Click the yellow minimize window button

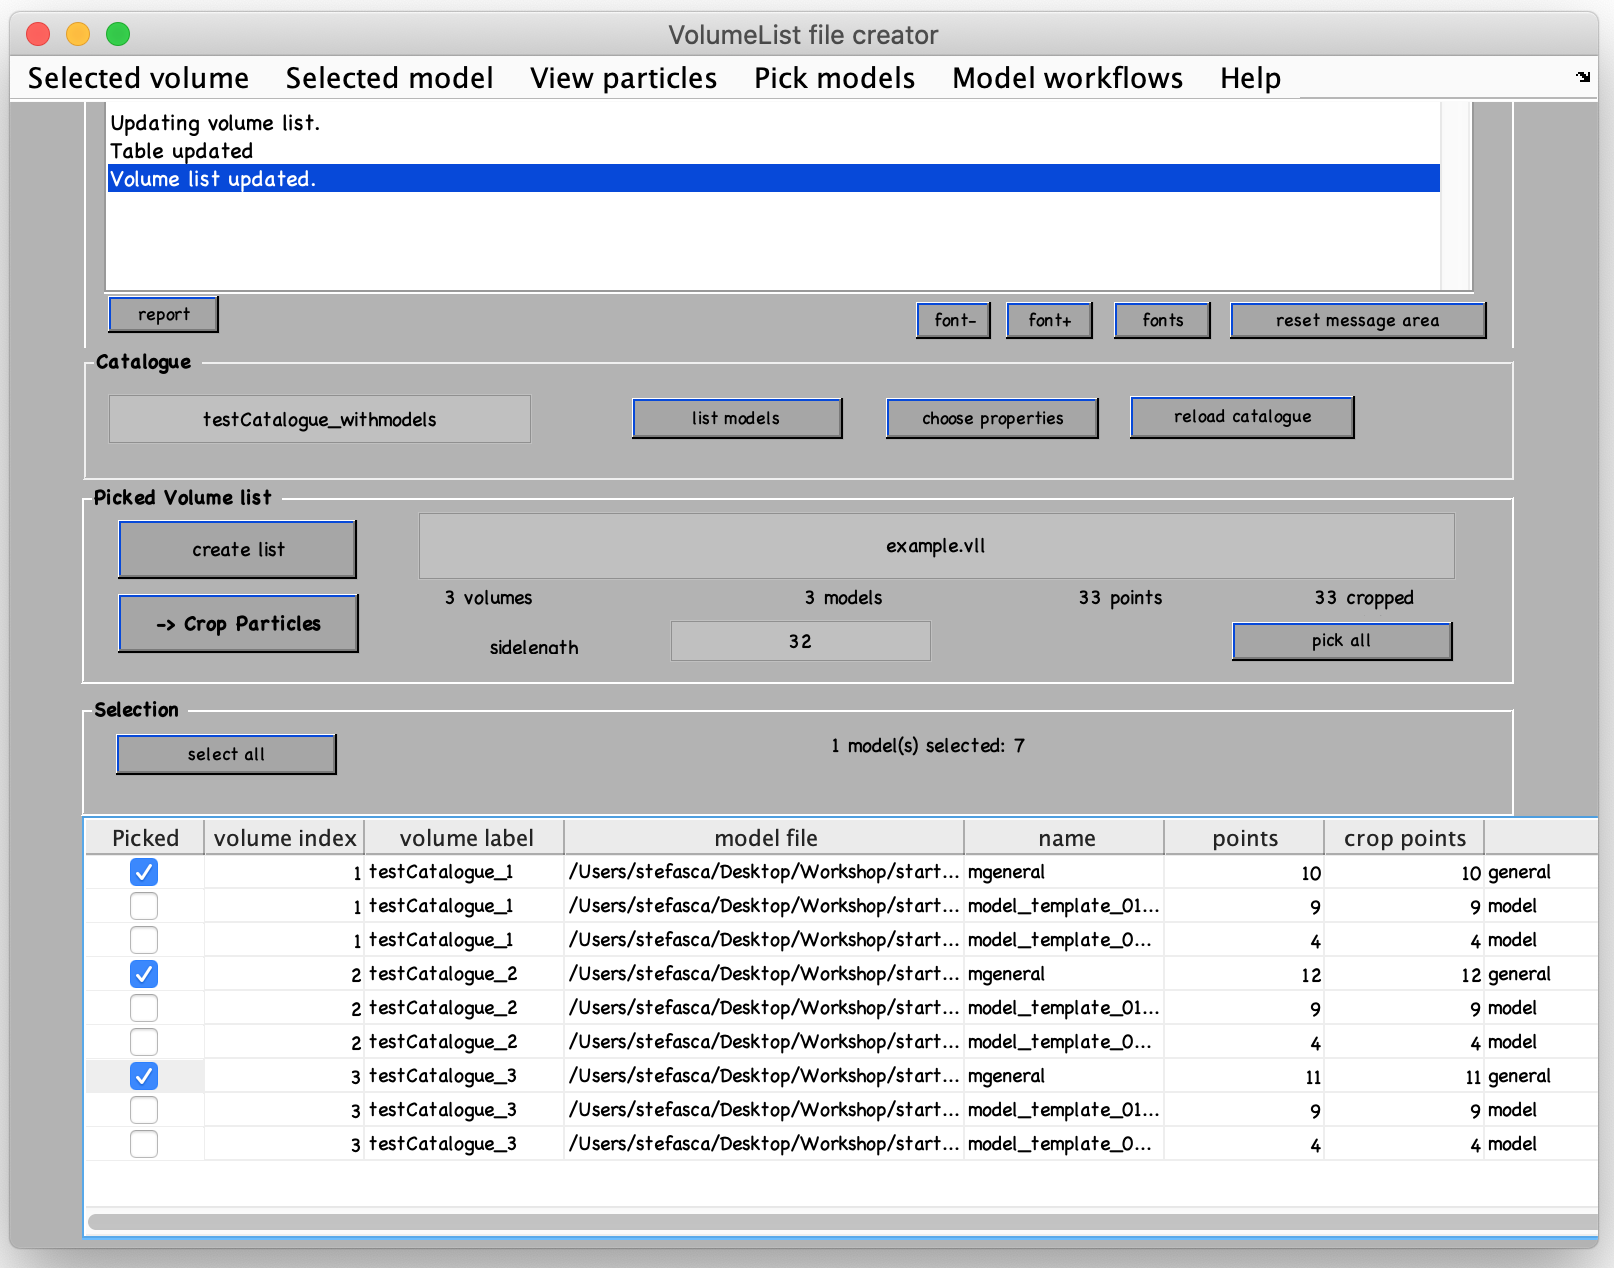[x=78, y=34]
